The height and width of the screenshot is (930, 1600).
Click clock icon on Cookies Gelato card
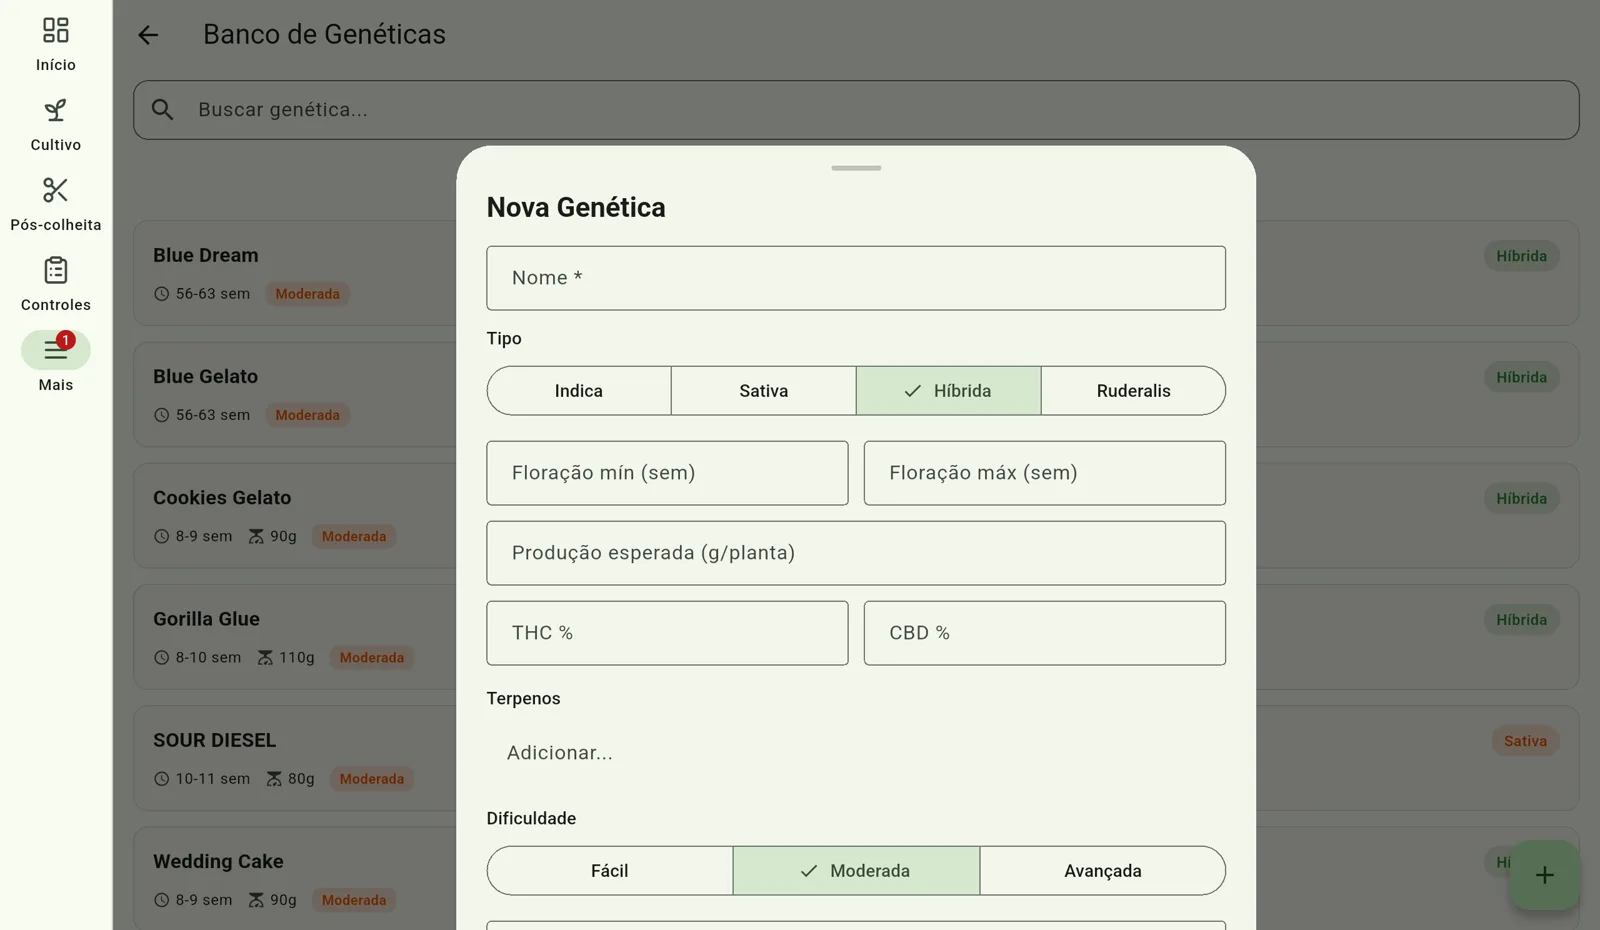pos(161,537)
